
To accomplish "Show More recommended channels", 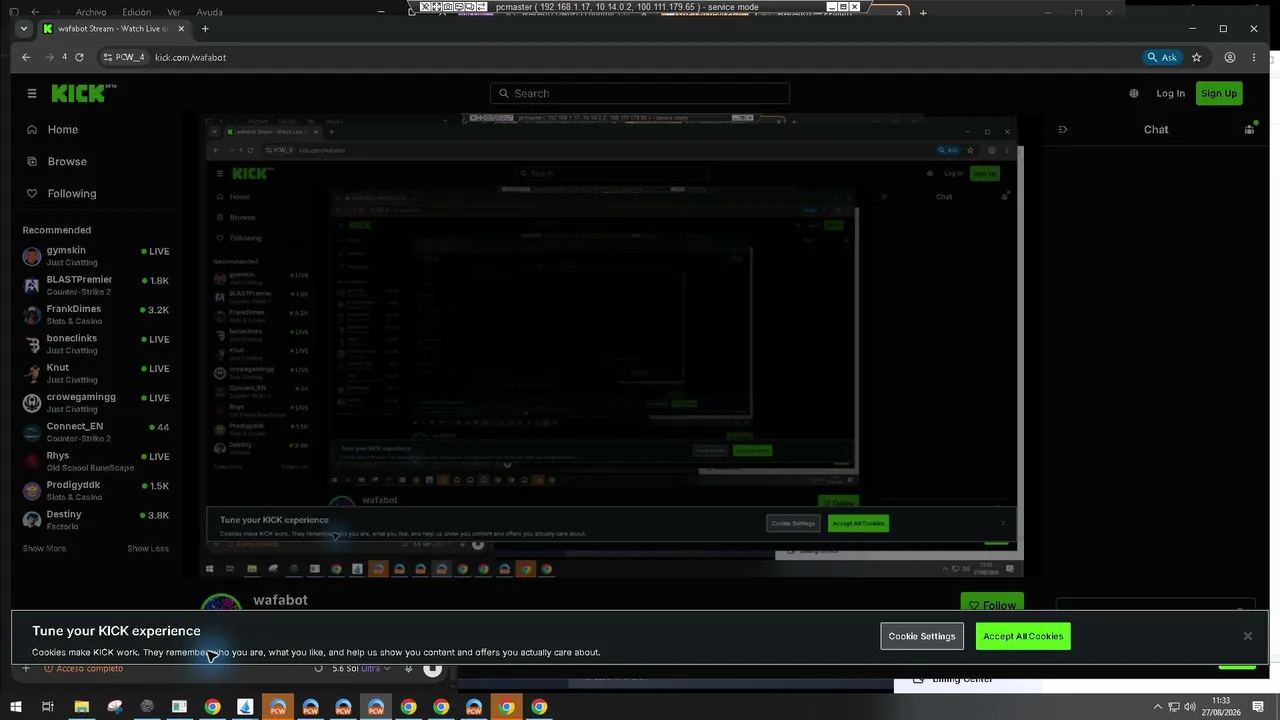I will (x=44, y=548).
